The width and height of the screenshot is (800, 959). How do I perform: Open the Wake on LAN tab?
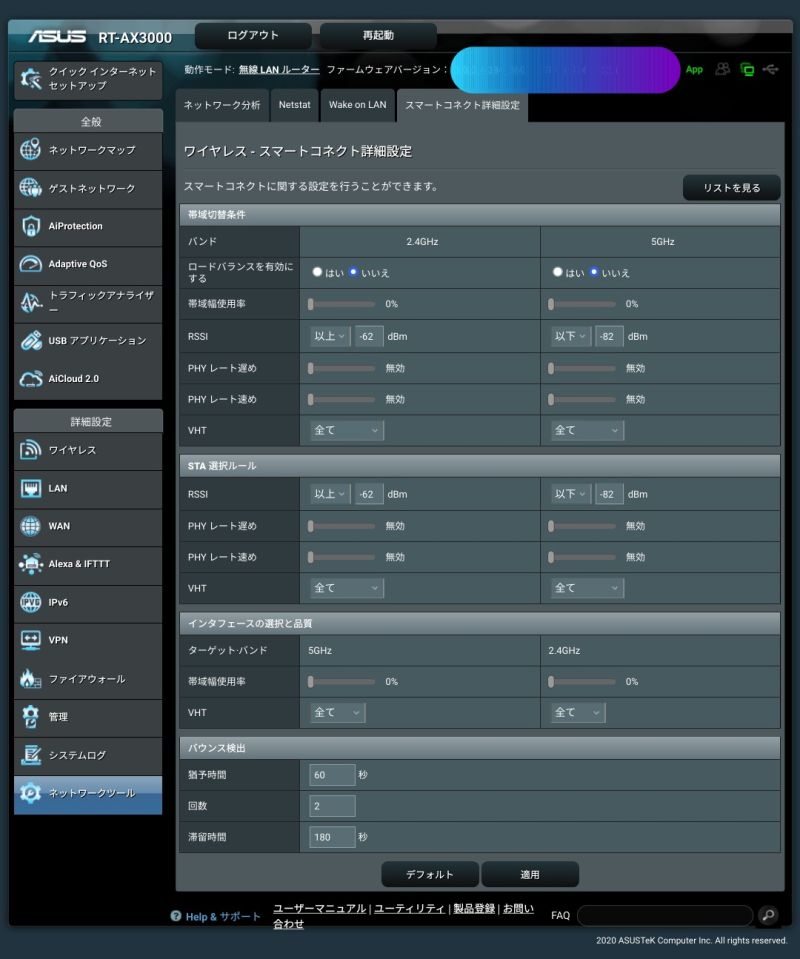pos(357,104)
